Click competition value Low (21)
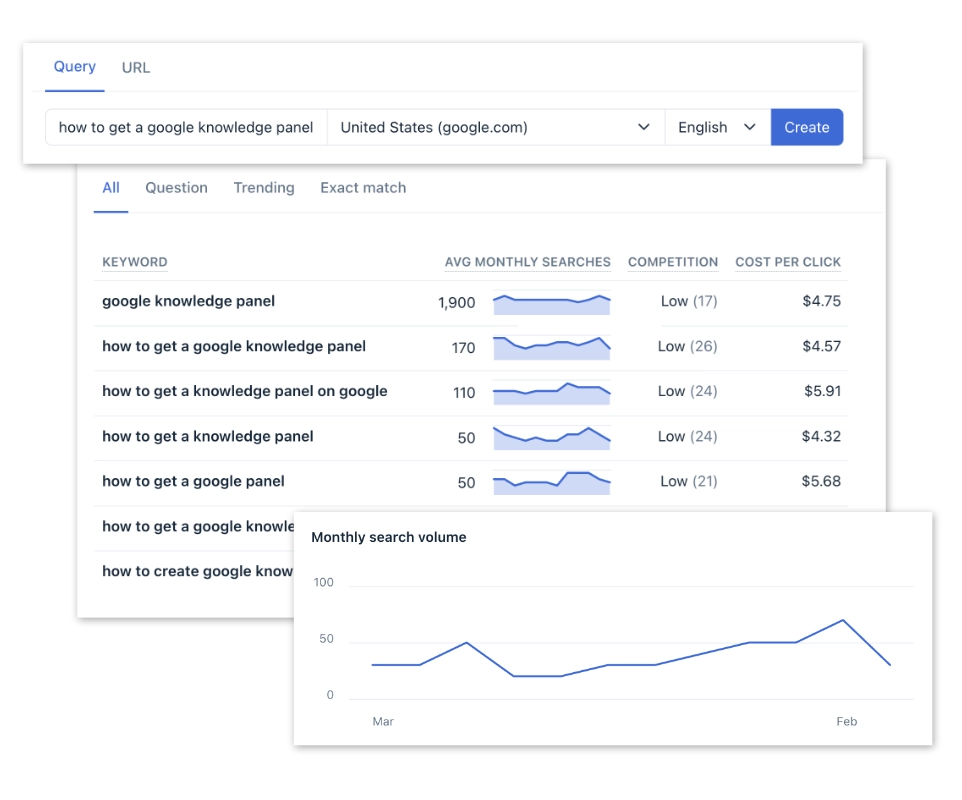This screenshot has width=962, height=800. (x=688, y=482)
